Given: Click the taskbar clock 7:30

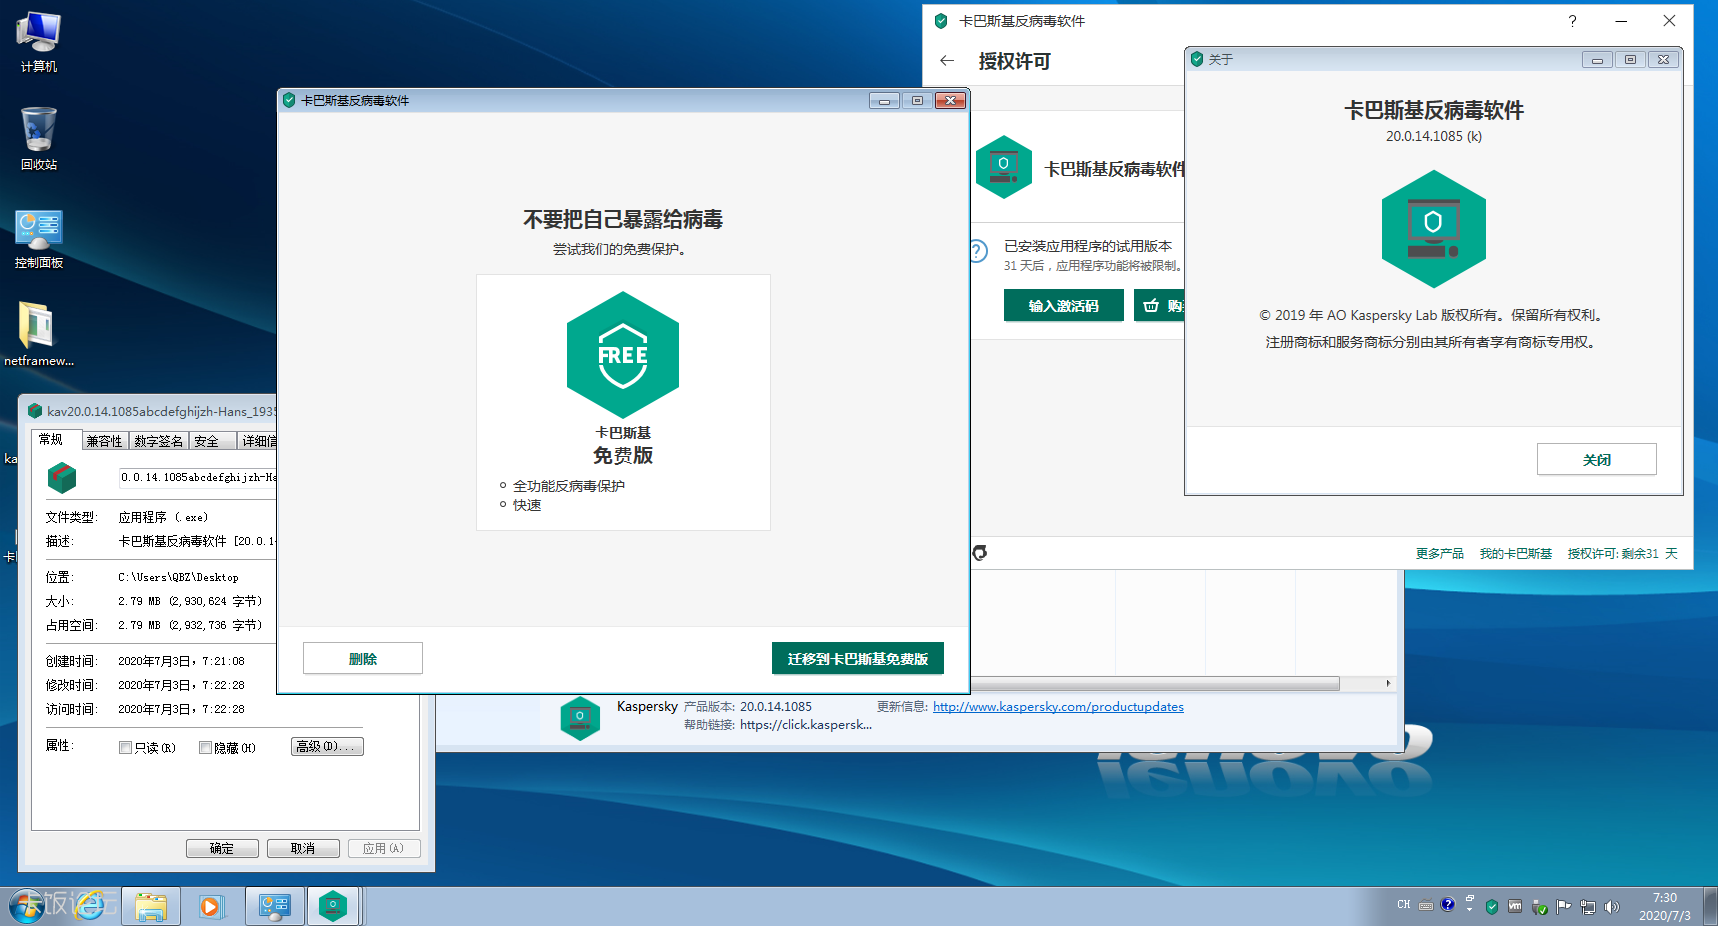Looking at the screenshot, I should (1665, 906).
